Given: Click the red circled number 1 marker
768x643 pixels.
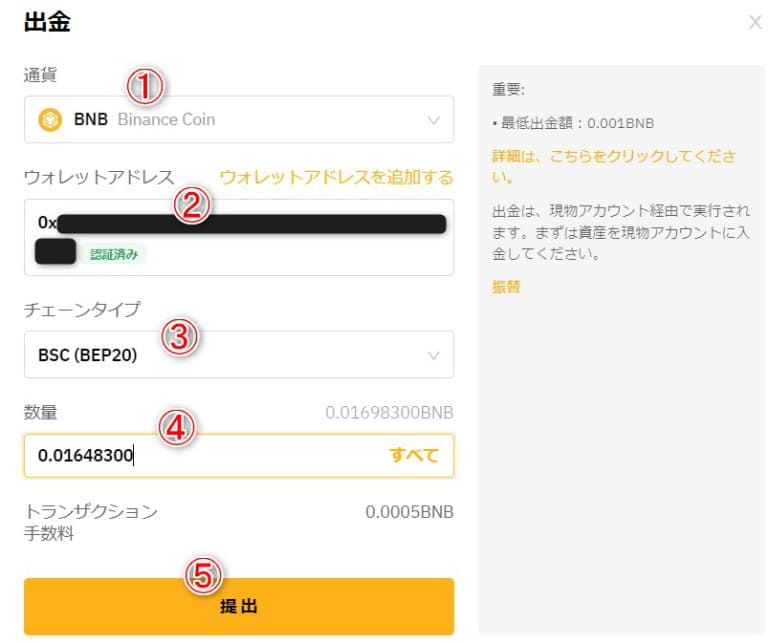Looking at the screenshot, I should click(x=145, y=86).
